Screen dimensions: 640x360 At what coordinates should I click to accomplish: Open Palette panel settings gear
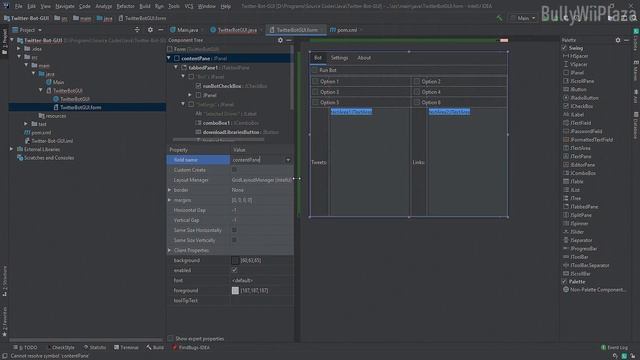(x=618, y=40)
